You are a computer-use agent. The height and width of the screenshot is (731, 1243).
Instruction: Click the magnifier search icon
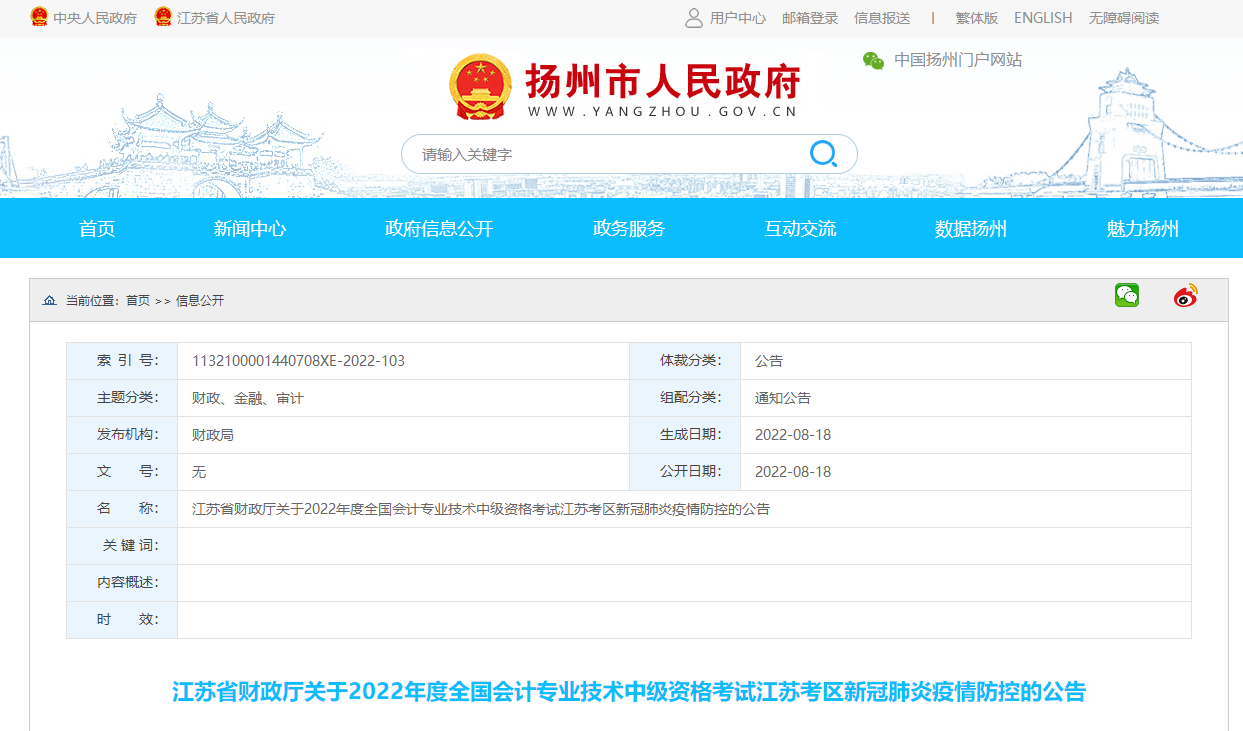(822, 153)
